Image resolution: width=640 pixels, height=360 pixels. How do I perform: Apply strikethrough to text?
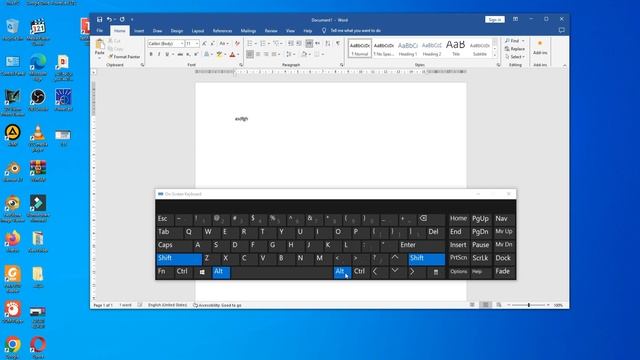(180, 54)
